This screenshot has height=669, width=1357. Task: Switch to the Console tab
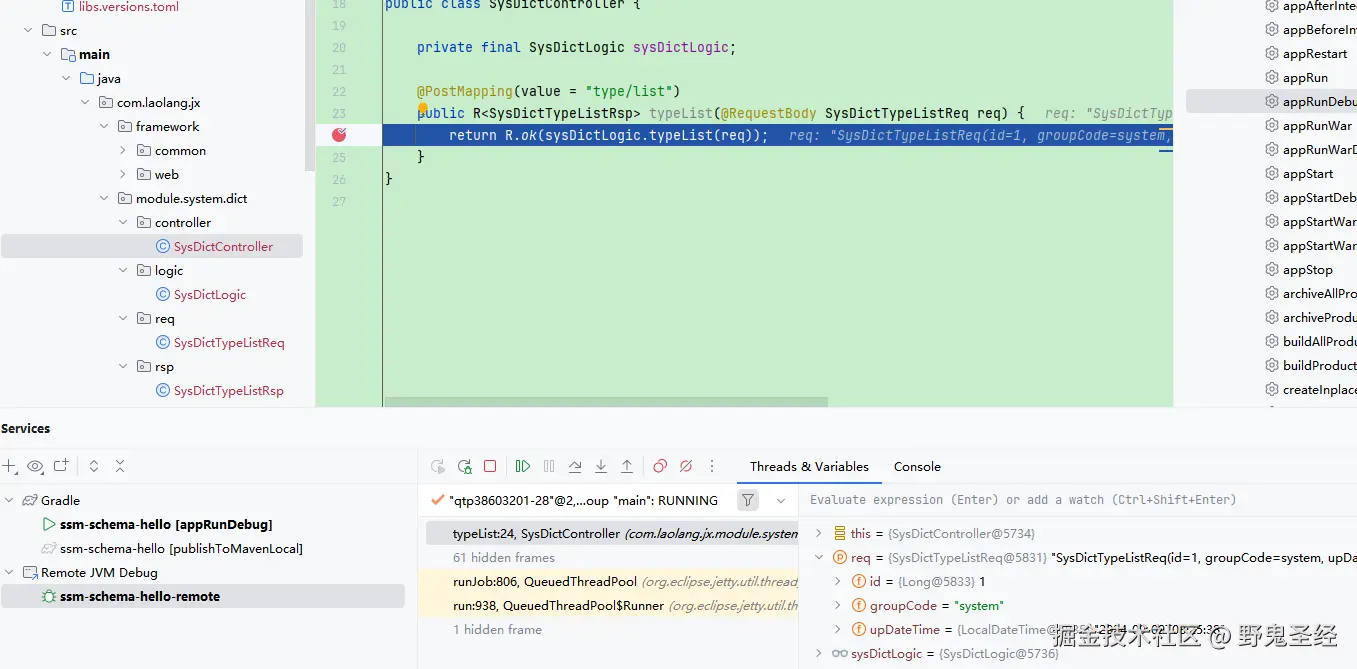tap(917, 466)
